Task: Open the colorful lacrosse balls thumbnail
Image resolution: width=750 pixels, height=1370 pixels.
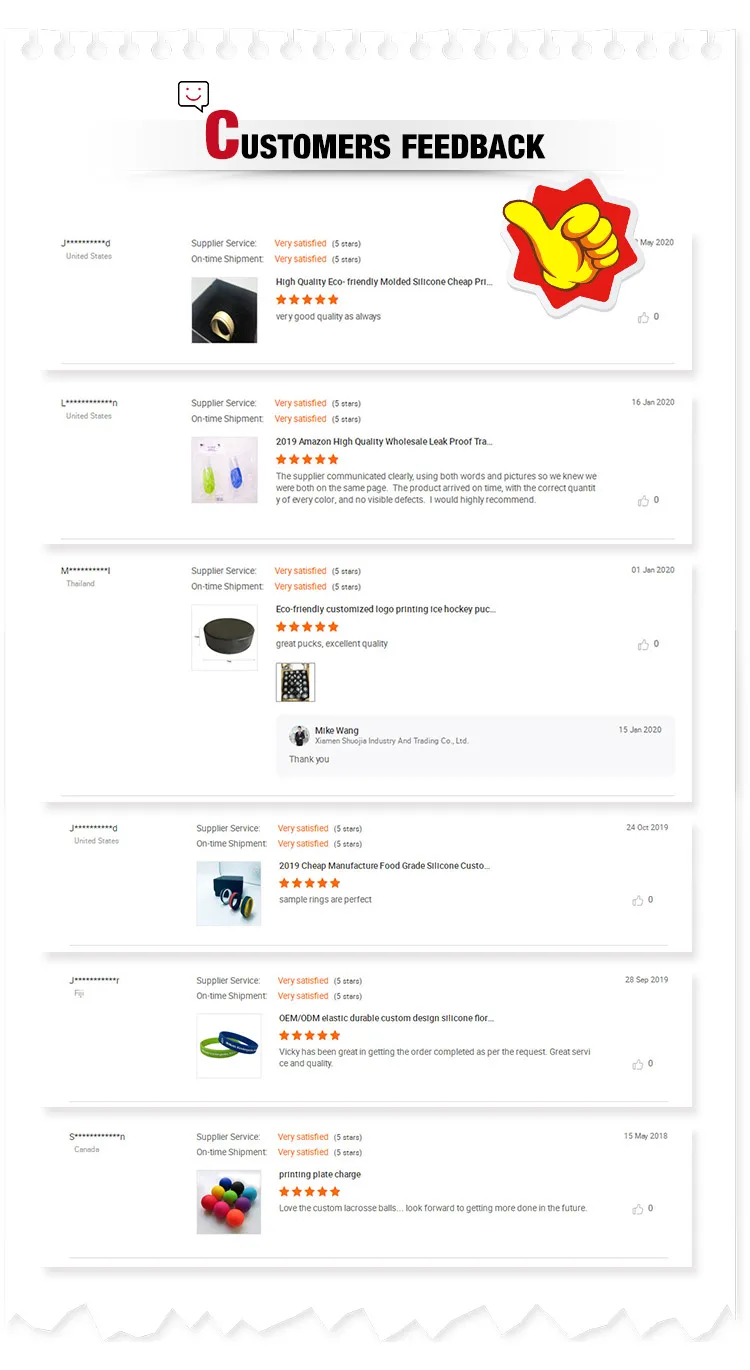Action: click(228, 1201)
